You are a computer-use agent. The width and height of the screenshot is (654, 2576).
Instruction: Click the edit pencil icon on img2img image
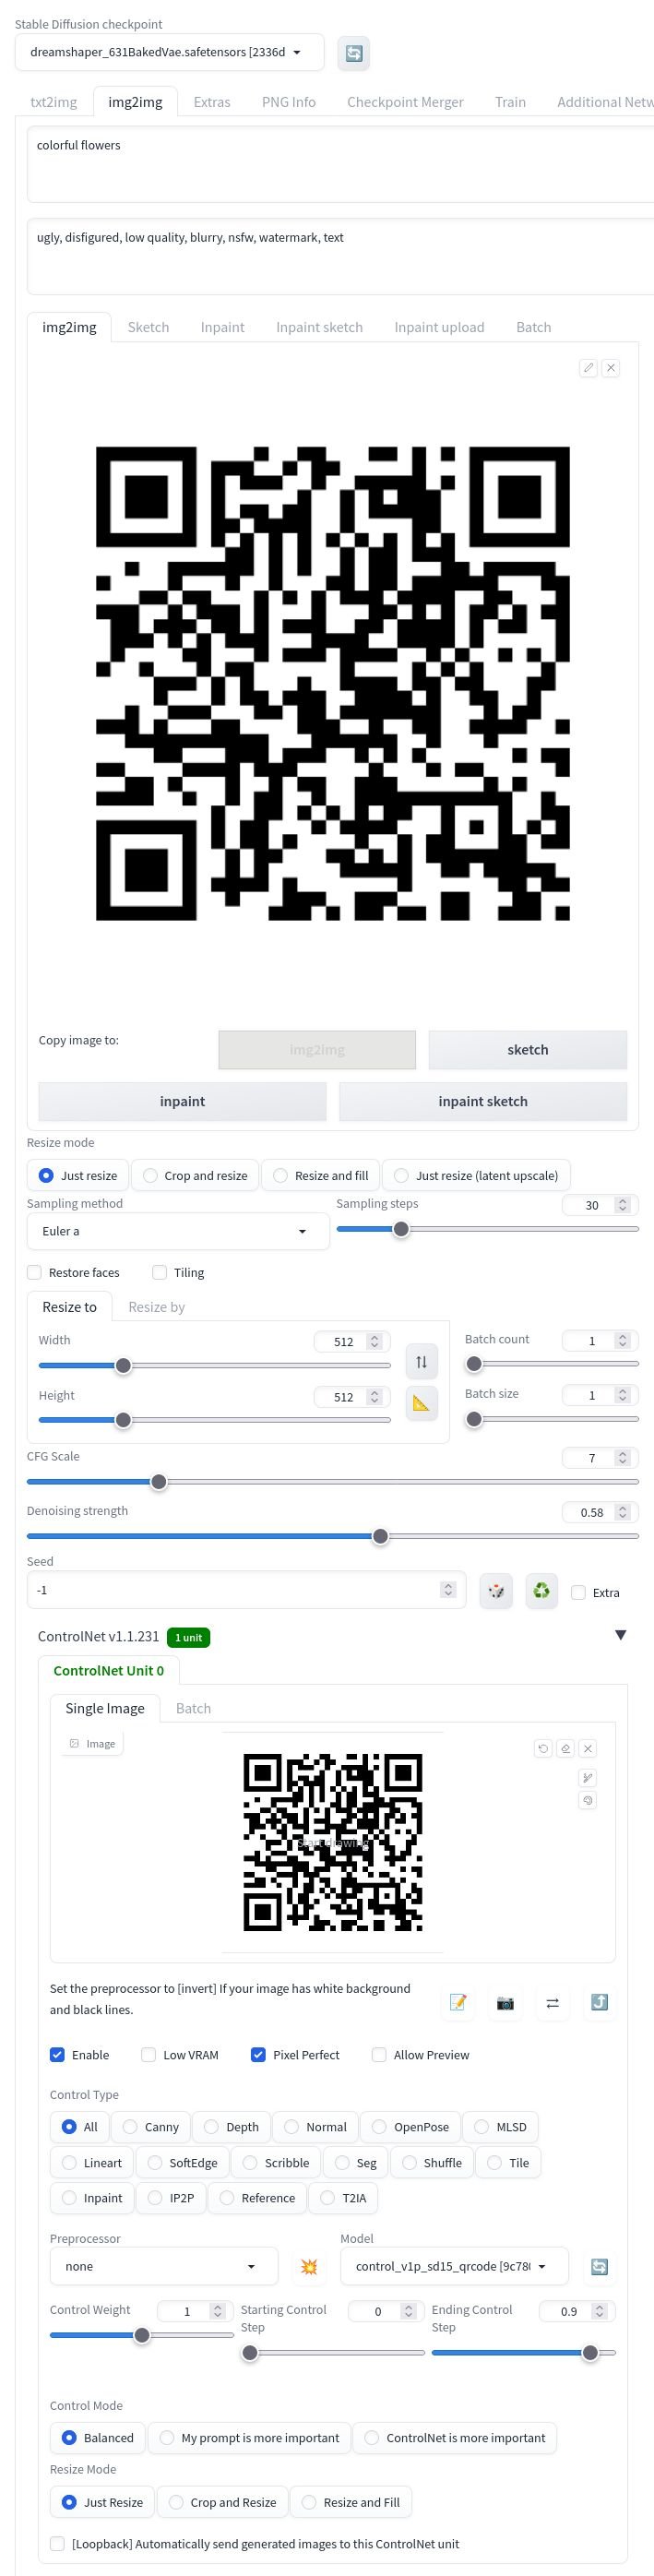pyautogui.click(x=588, y=368)
